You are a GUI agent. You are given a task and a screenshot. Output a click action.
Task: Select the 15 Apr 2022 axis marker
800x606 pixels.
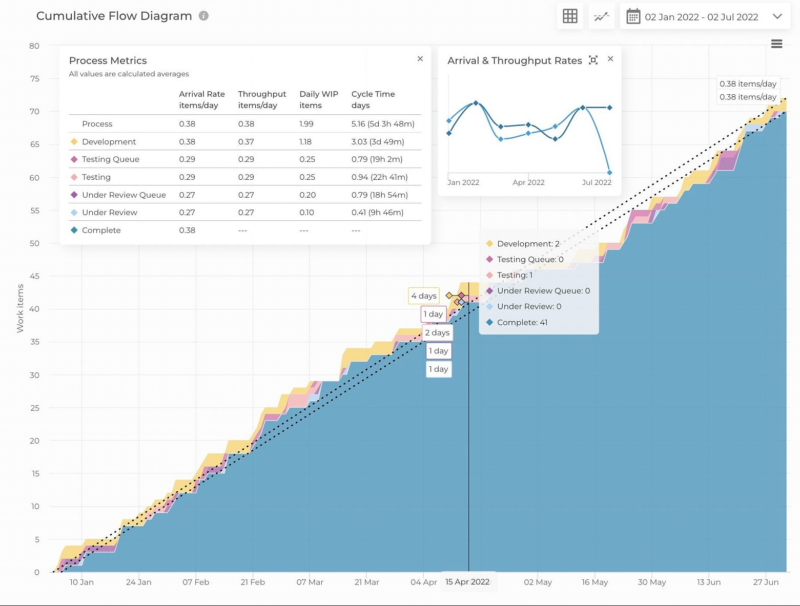pos(466,580)
